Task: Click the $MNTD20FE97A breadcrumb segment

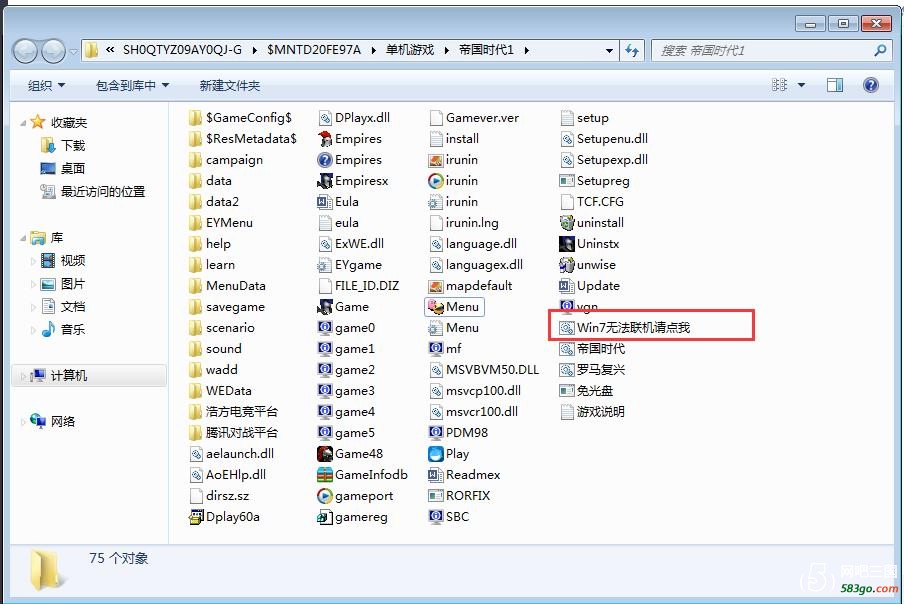Action: (314, 50)
